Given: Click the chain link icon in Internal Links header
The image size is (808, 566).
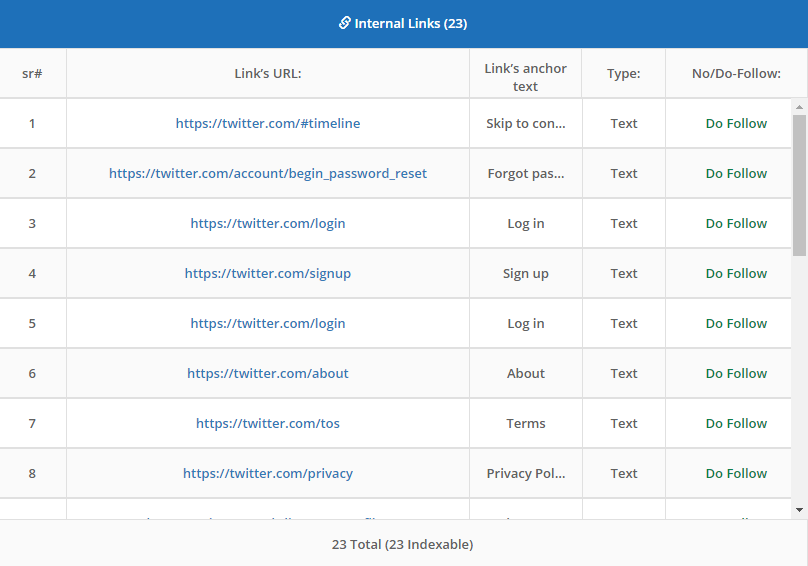Looking at the screenshot, I should [x=344, y=23].
